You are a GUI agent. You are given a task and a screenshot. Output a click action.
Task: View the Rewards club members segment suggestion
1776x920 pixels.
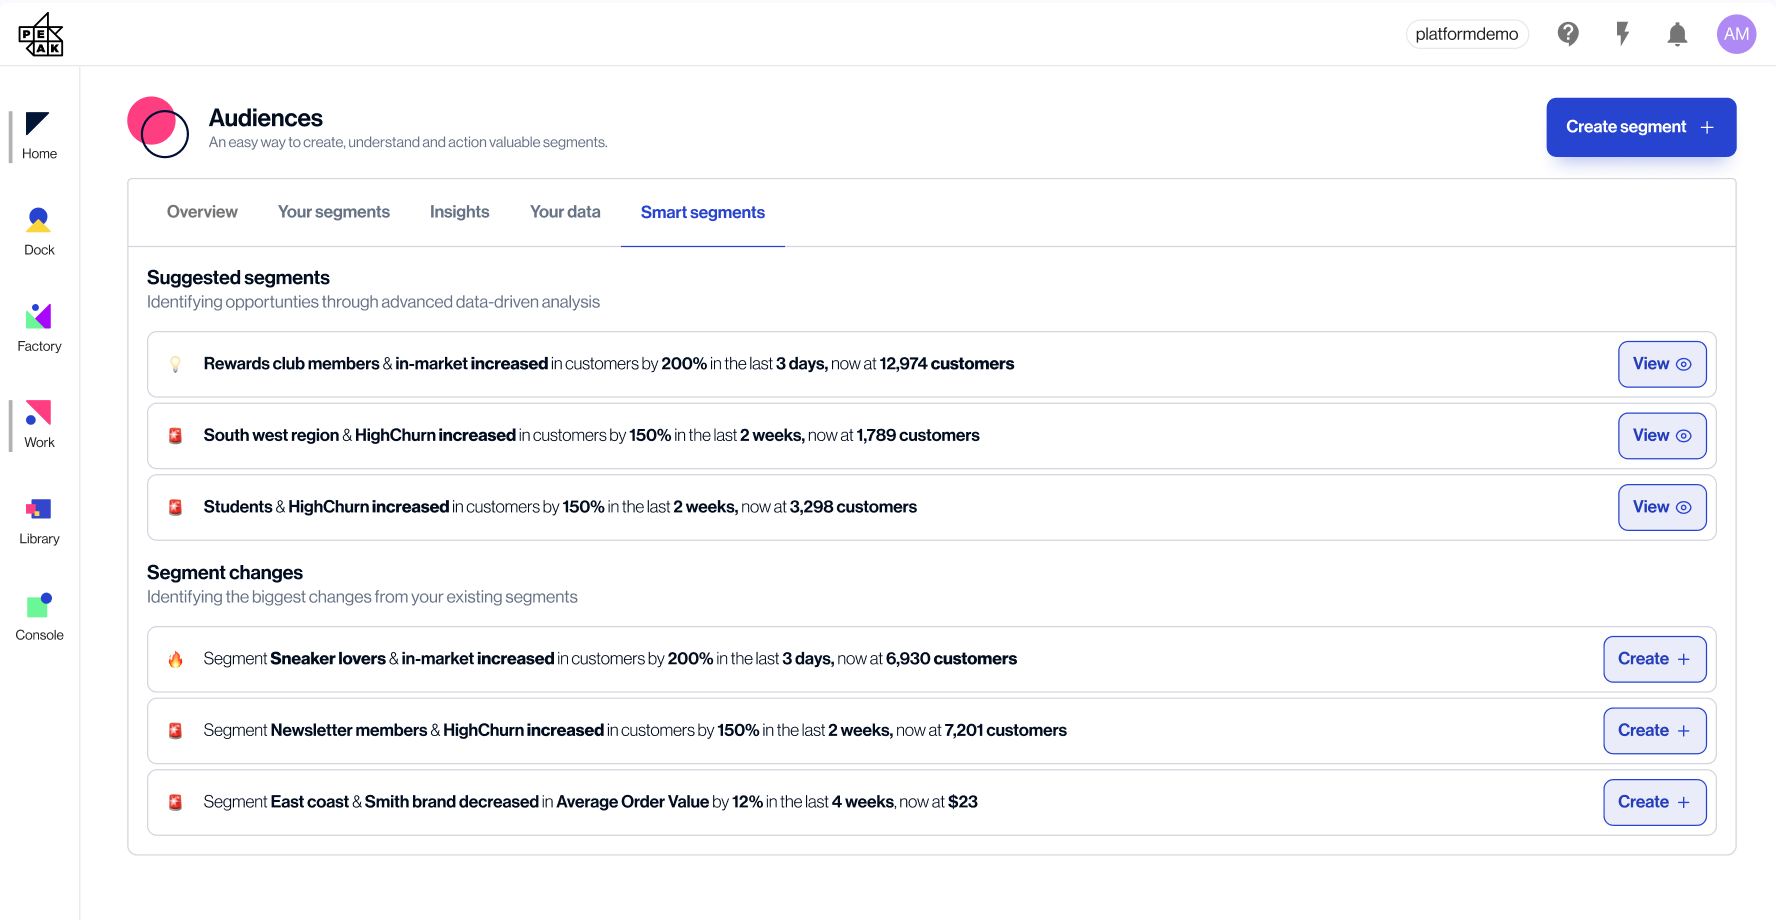coord(1662,364)
